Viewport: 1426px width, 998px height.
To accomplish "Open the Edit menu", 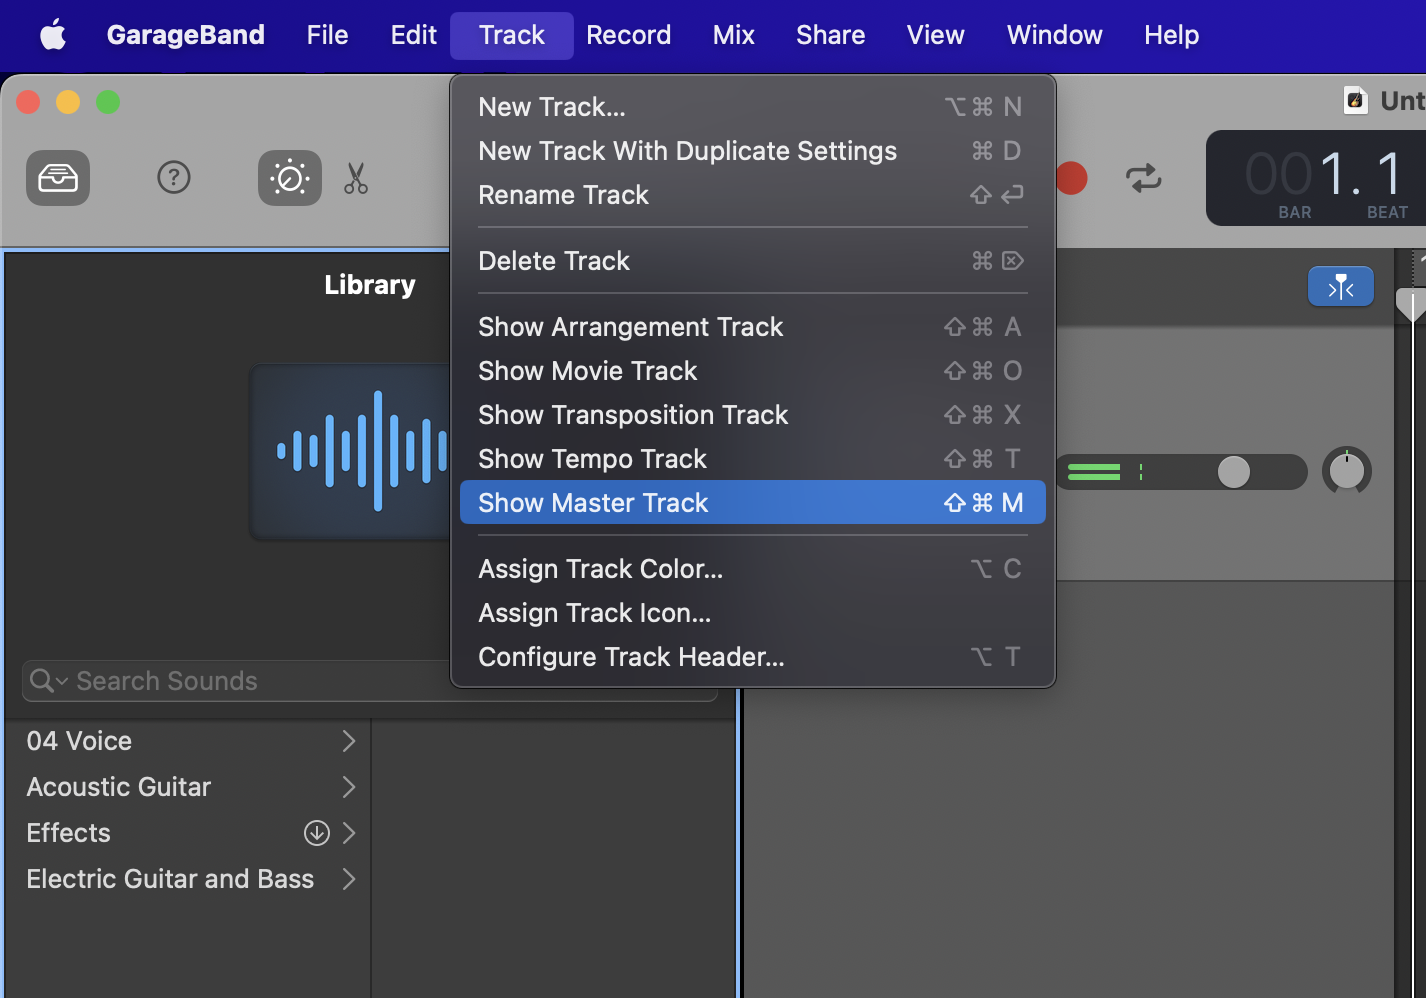I will click(414, 36).
